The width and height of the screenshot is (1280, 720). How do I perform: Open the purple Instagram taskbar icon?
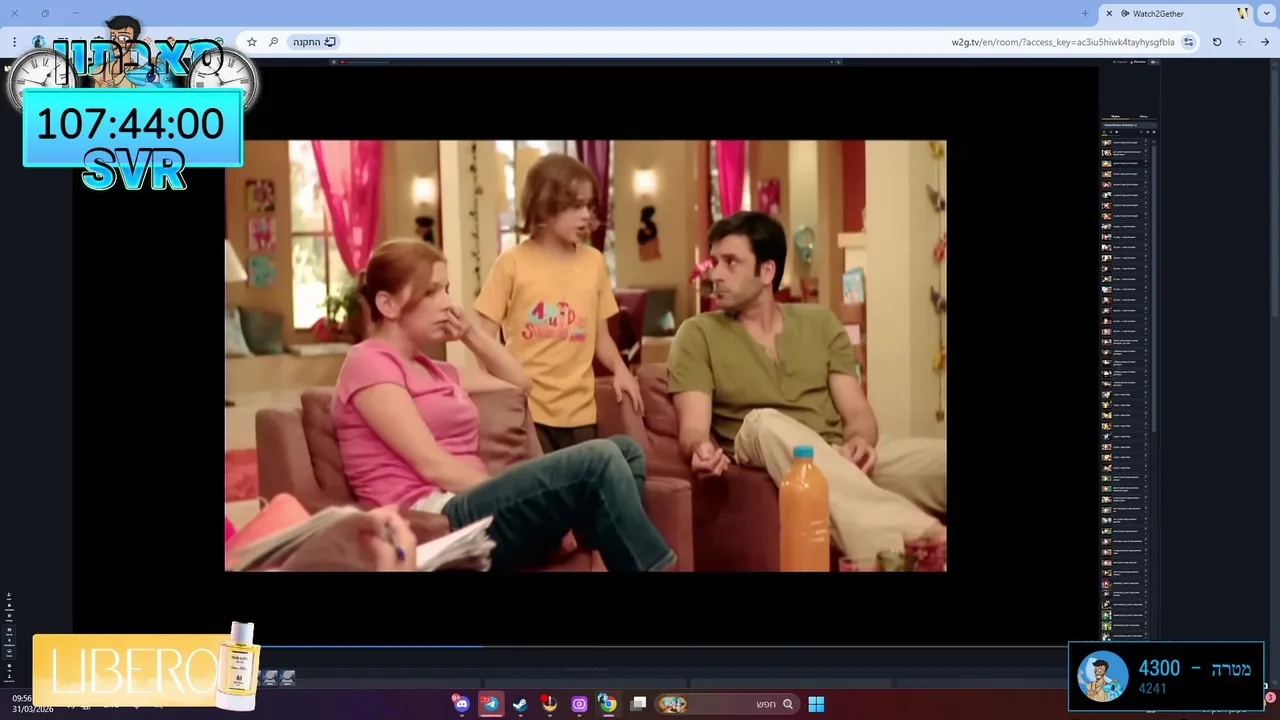(x=579, y=704)
